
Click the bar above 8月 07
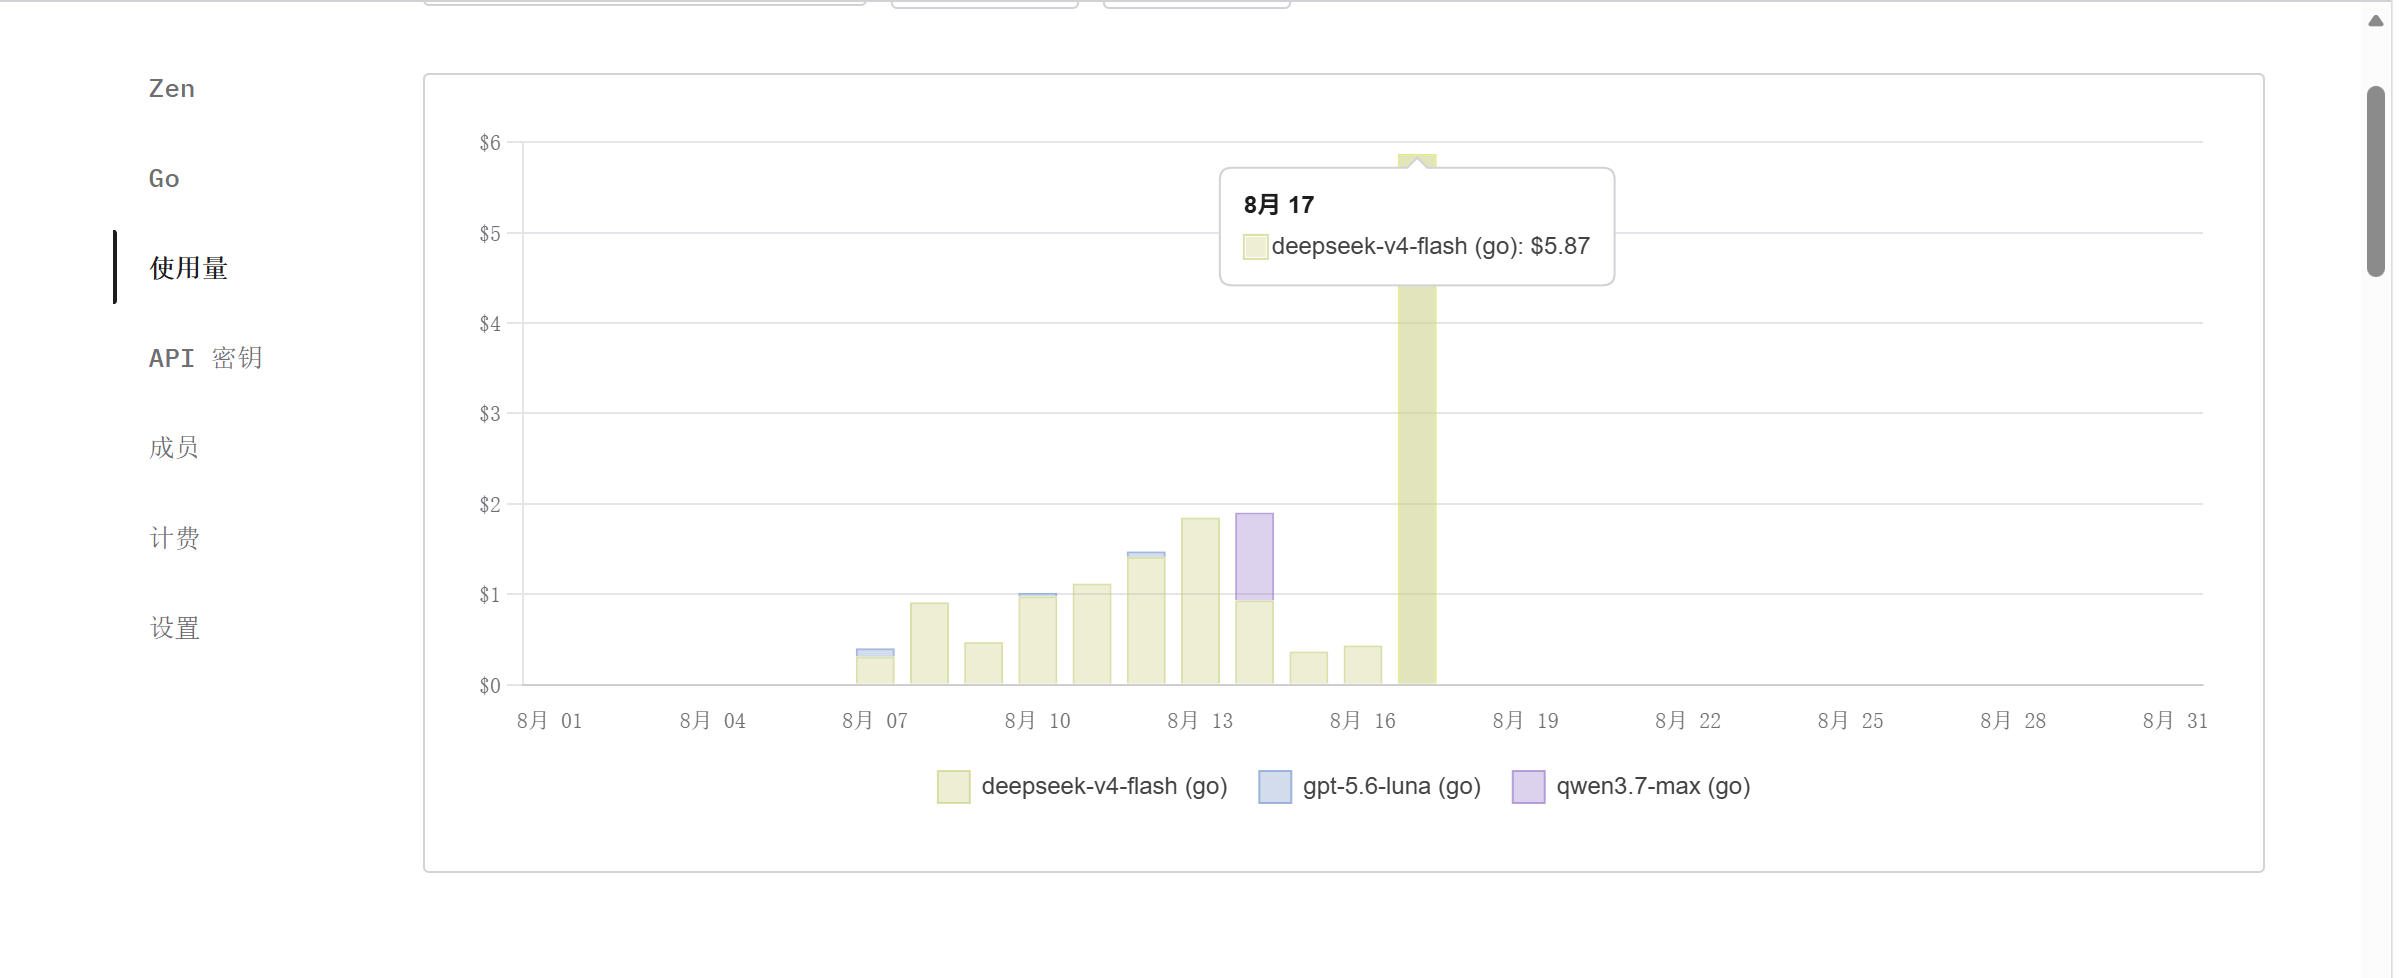click(875, 667)
